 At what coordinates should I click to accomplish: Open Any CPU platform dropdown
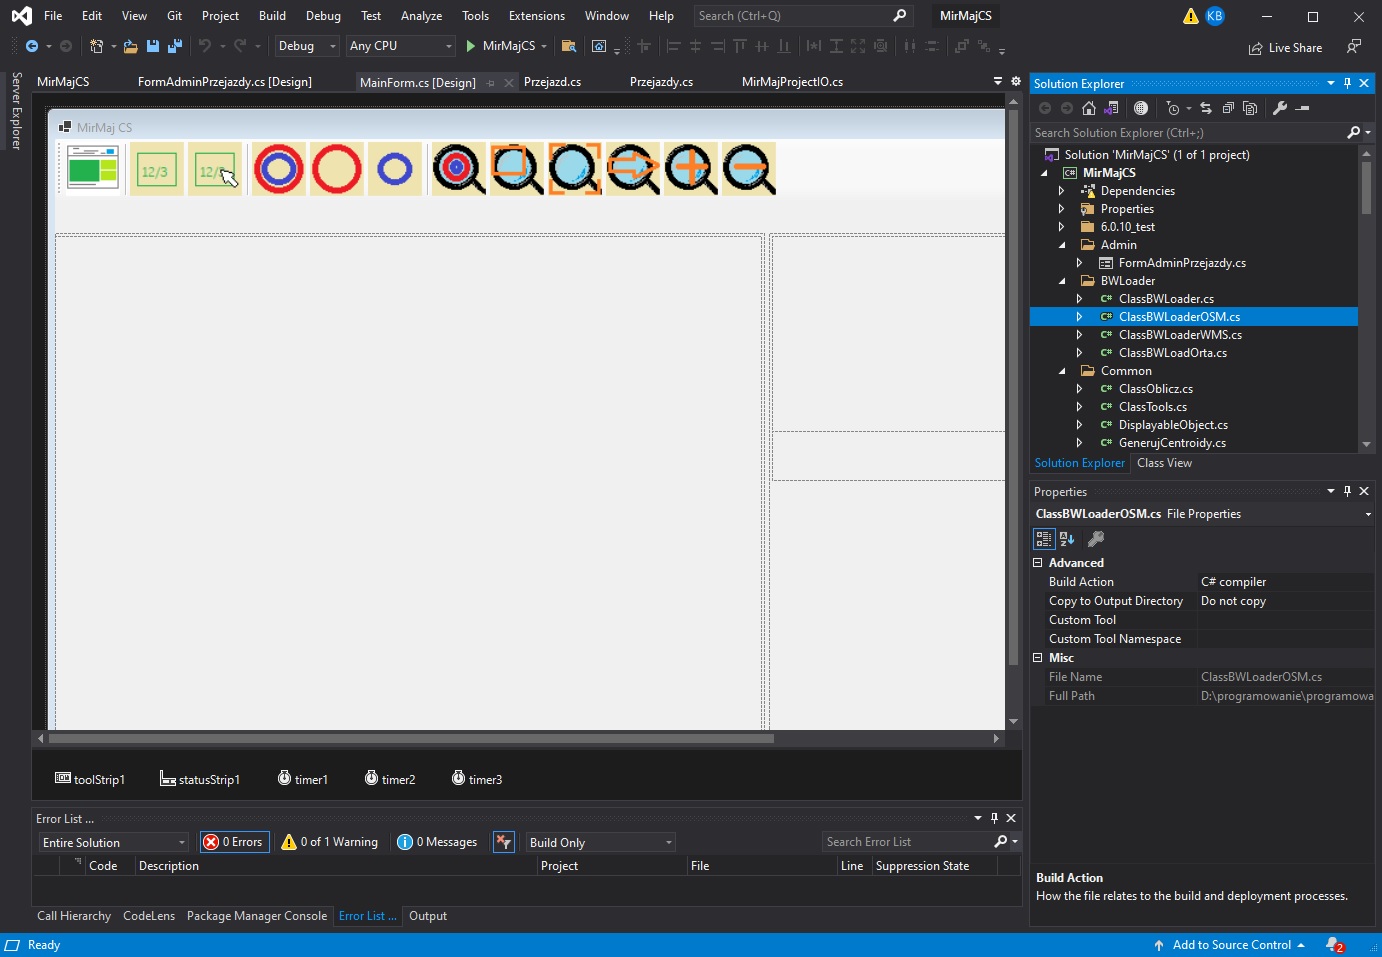(x=401, y=46)
